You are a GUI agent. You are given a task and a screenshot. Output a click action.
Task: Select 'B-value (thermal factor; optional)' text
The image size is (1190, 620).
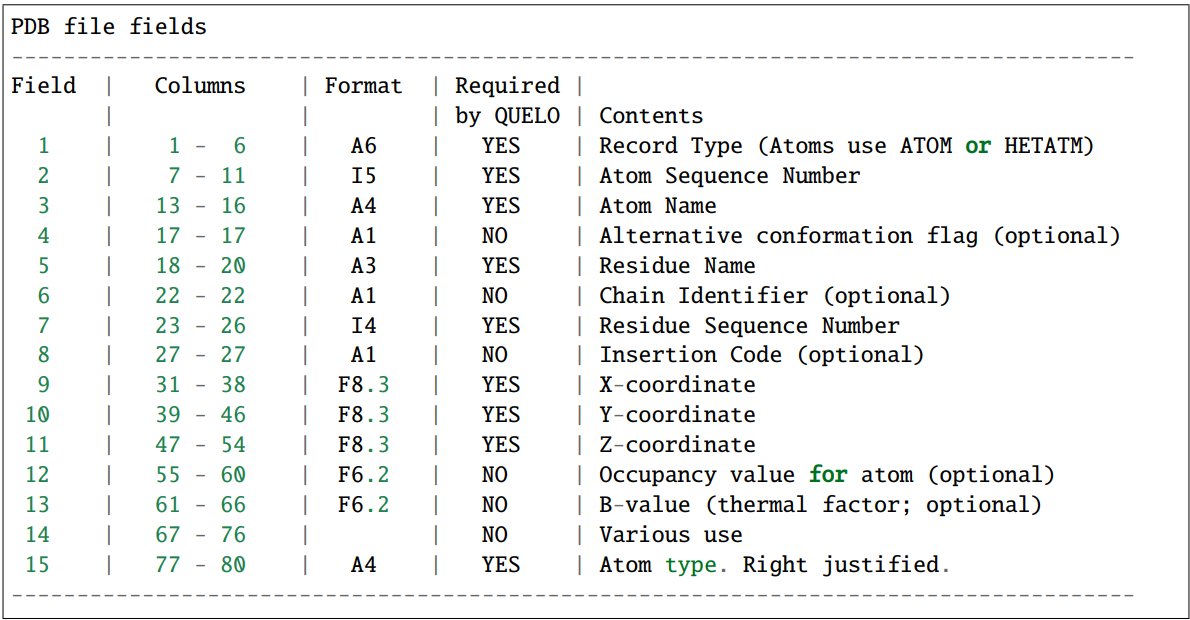point(820,505)
